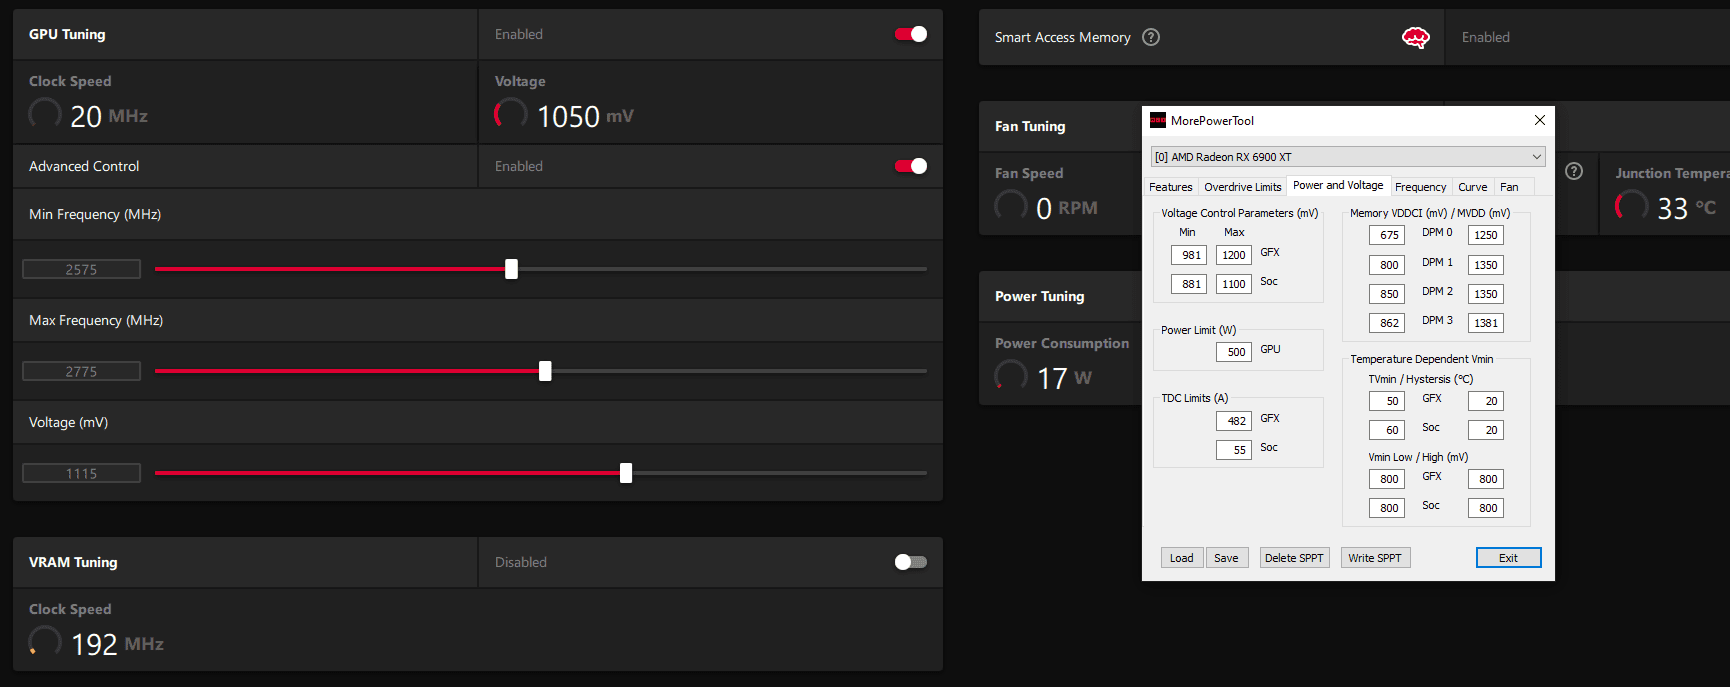Viewport: 1730px width, 687px height.
Task: Click the DPM 0 VDDCI field 675
Action: point(1387,235)
